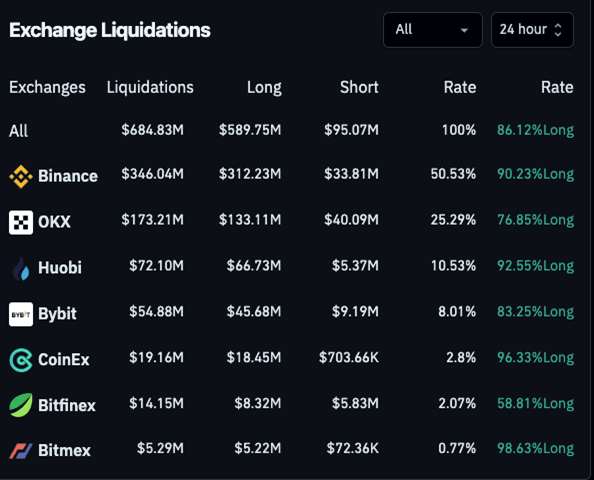Click Bybit short value $9.19M
This screenshot has width=594, height=480.
(x=355, y=311)
